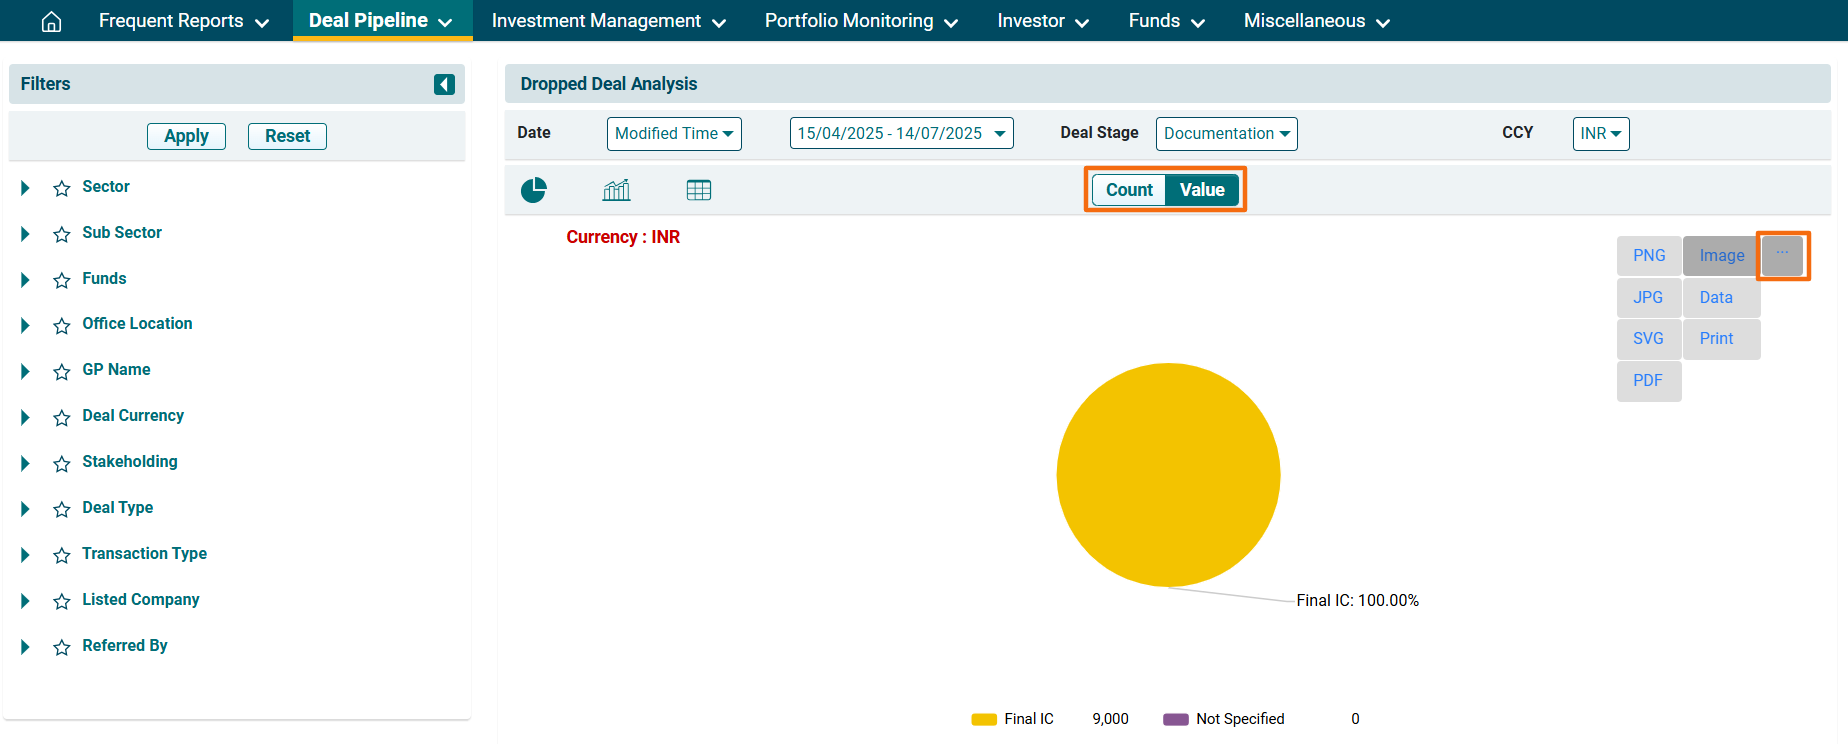
Task: Click the export menu ellipsis button
Action: tap(1782, 255)
